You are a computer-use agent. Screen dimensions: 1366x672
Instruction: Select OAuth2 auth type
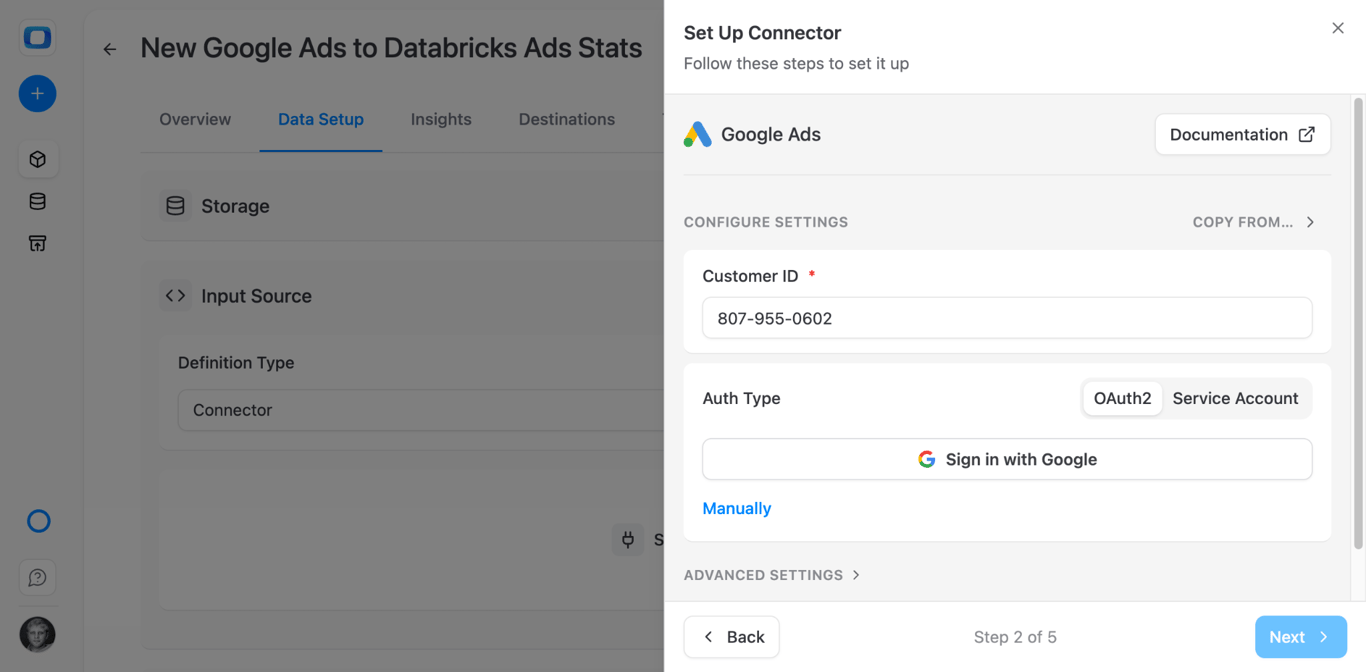[1122, 398]
